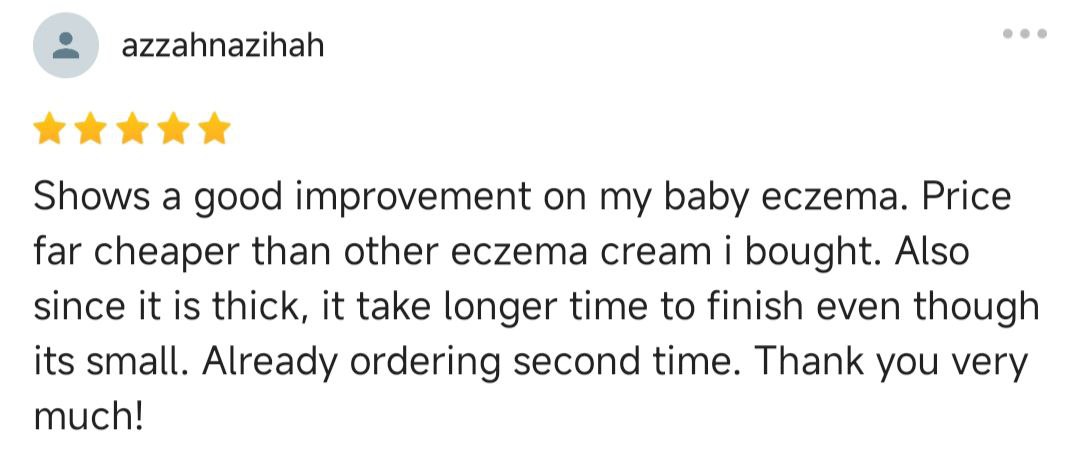The width and height of the screenshot is (1080, 452).
Task: Click the fourth rating star
Action: point(173,130)
